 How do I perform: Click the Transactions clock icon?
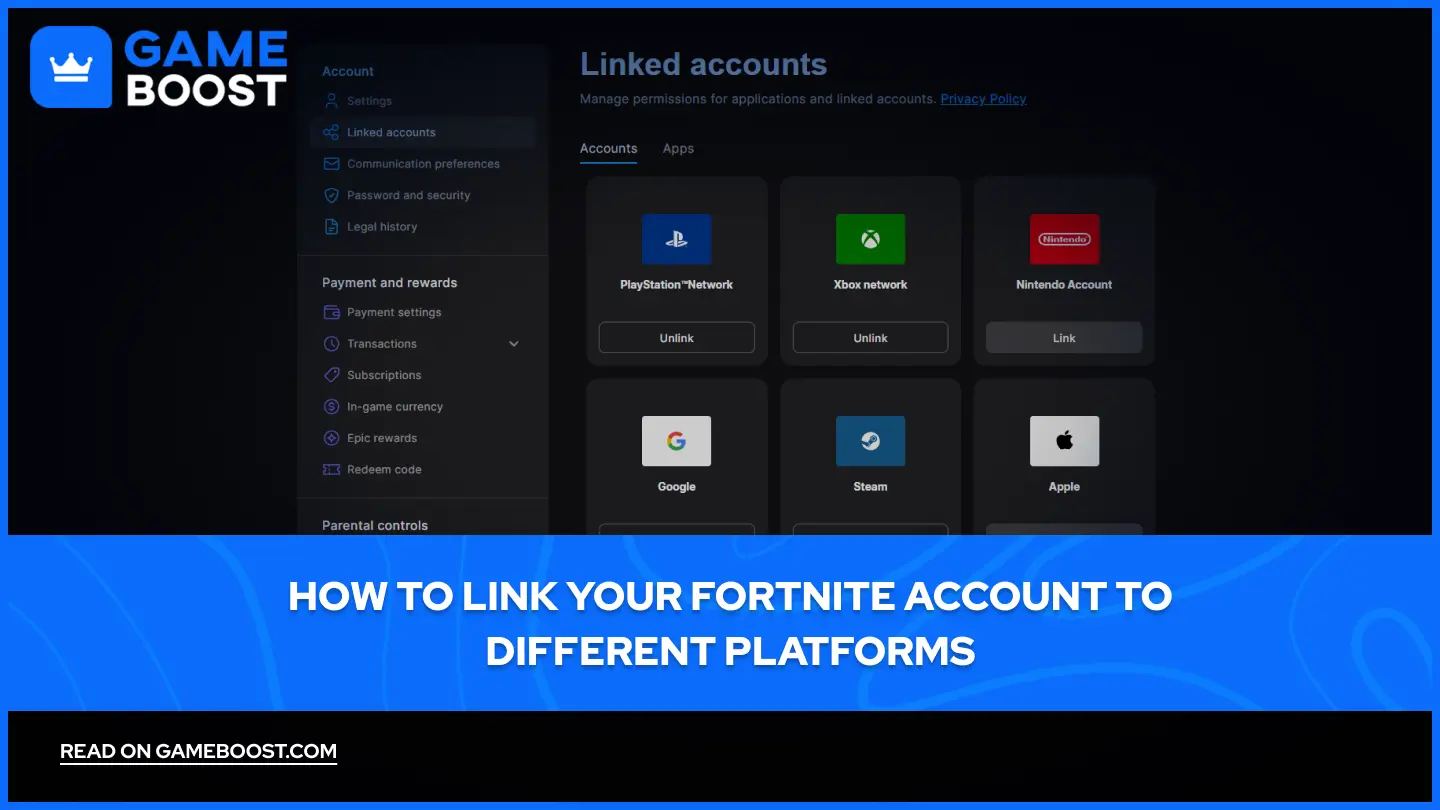pyautogui.click(x=331, y=344)
